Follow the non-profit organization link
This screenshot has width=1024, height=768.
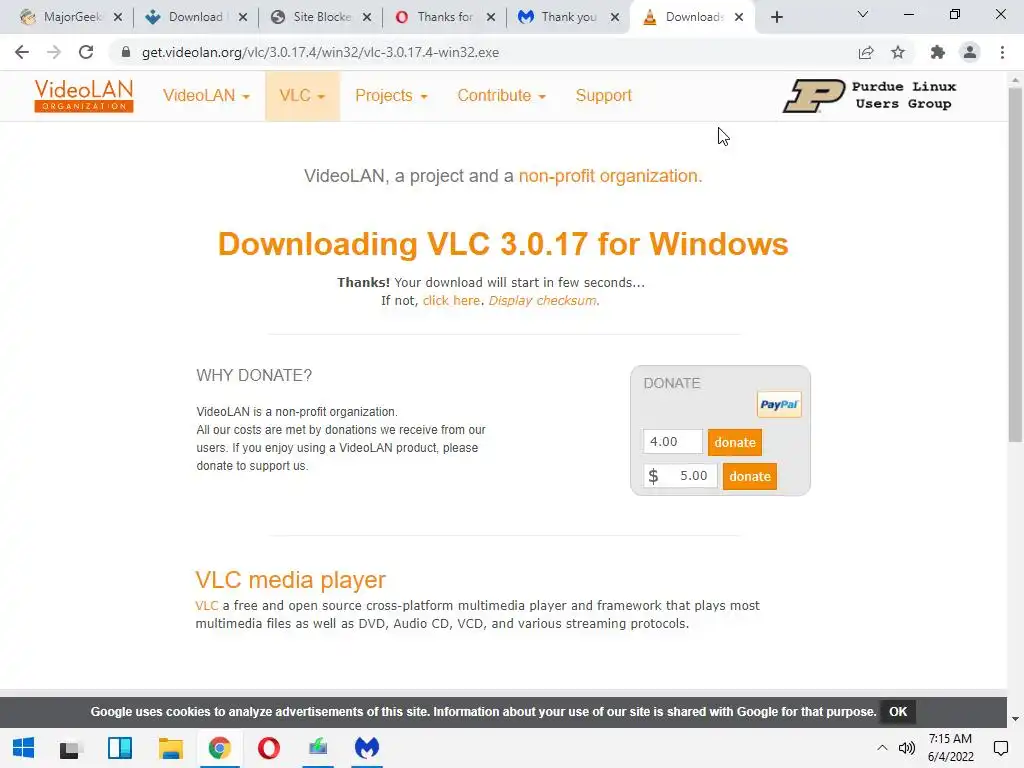tap(610, 176)
